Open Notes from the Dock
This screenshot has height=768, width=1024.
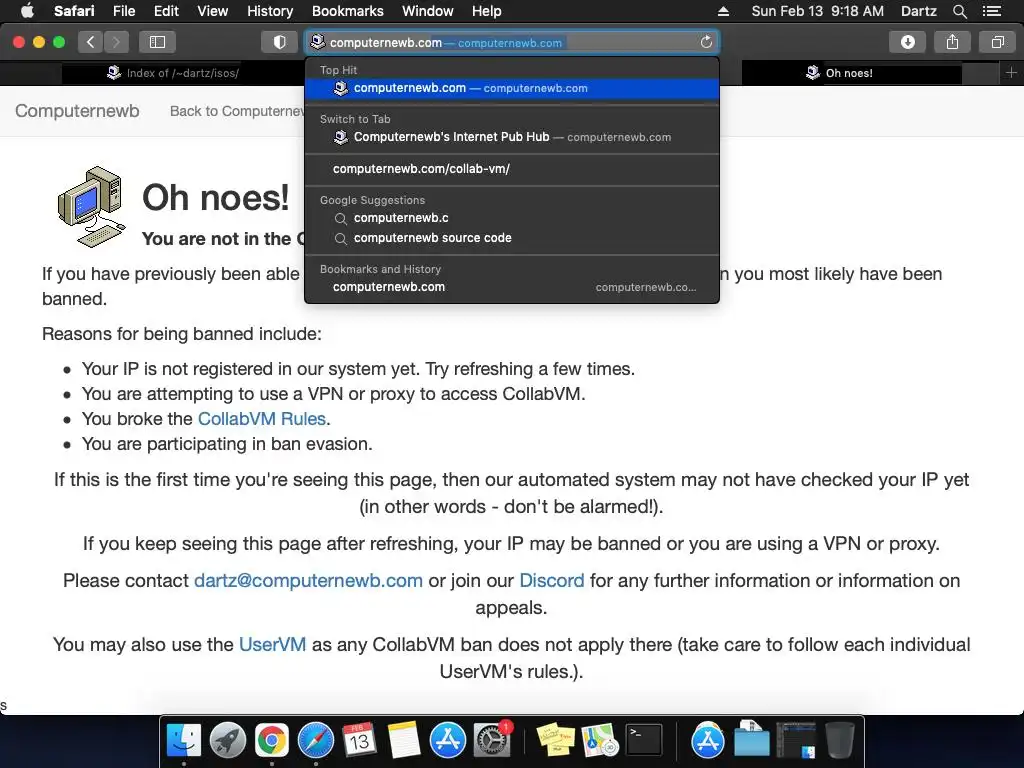[404, 741]
